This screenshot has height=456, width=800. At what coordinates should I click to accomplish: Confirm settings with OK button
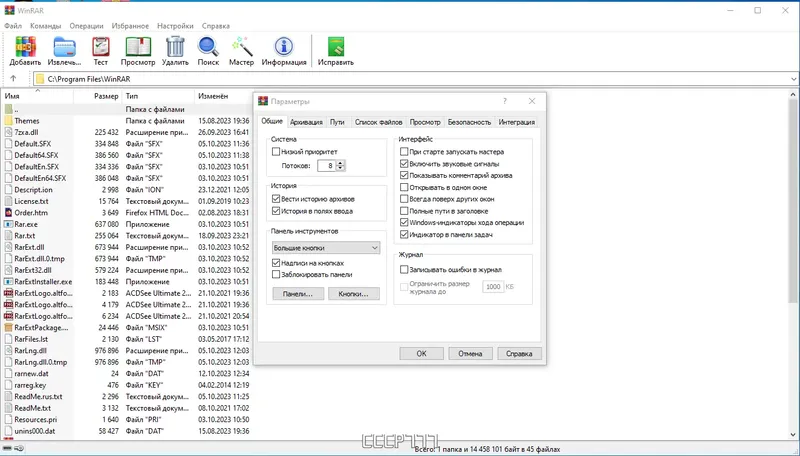[x=421, y=353]
